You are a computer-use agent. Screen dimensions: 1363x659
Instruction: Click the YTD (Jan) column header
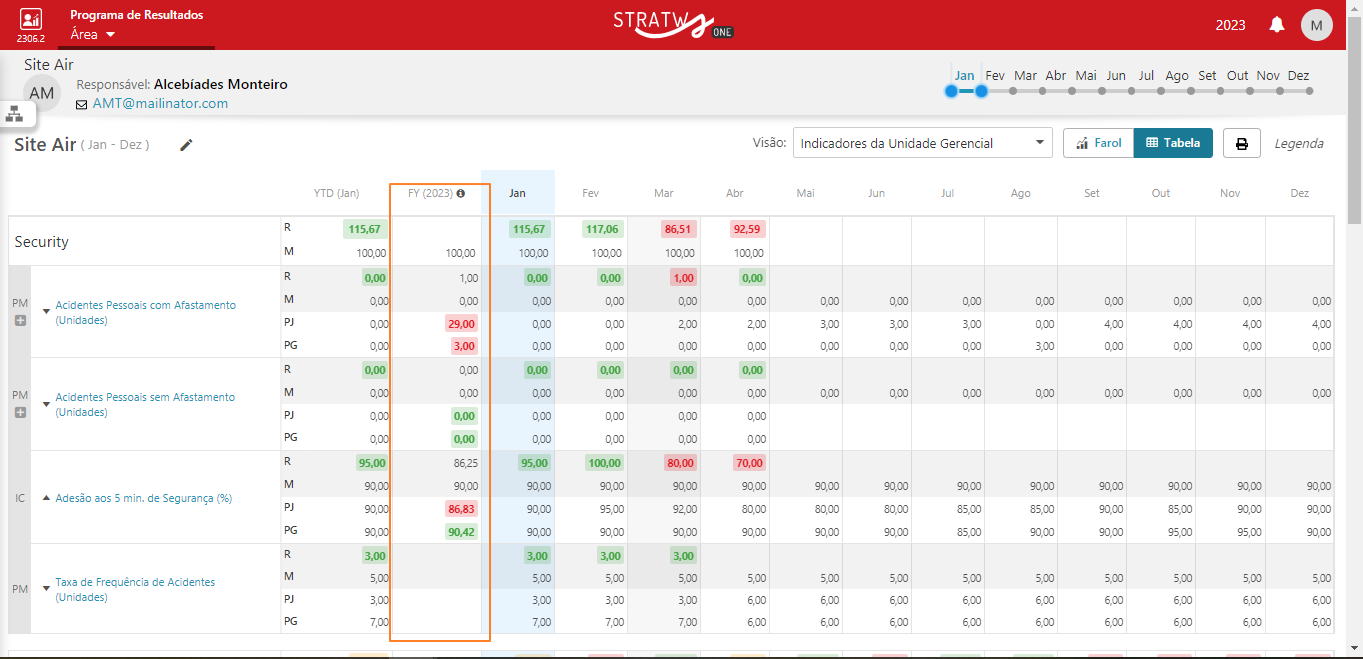click(x=336, y=193)
